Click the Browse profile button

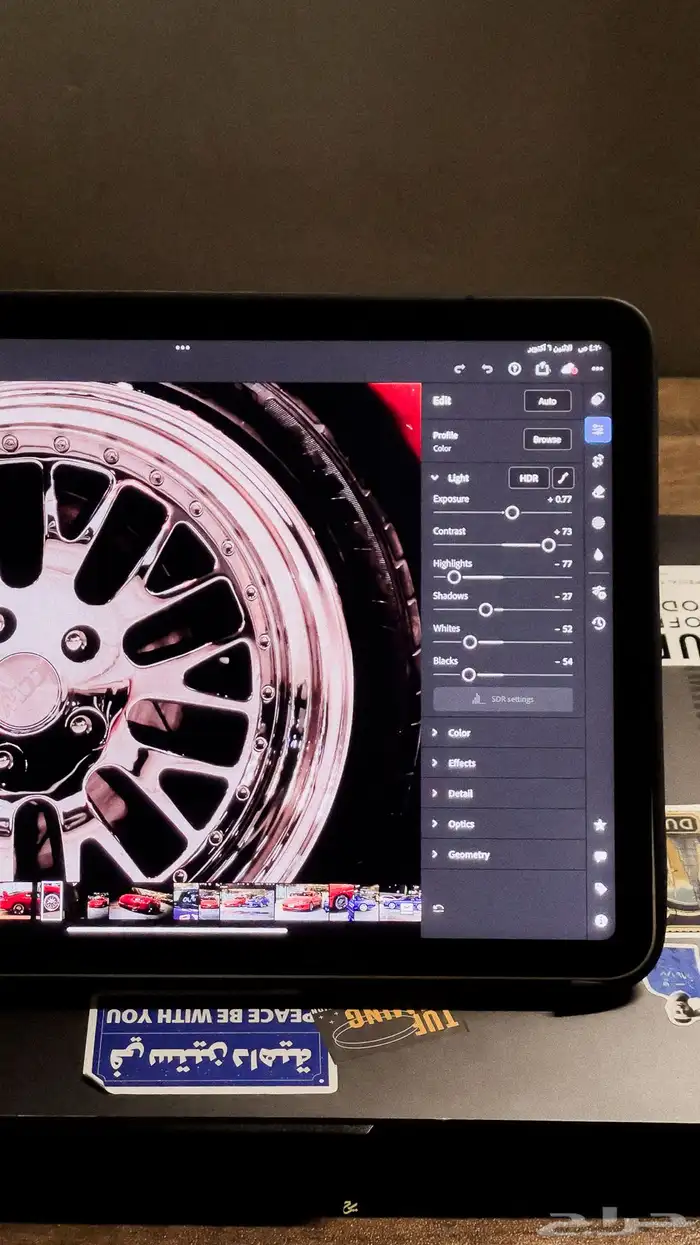coord(547,439)
